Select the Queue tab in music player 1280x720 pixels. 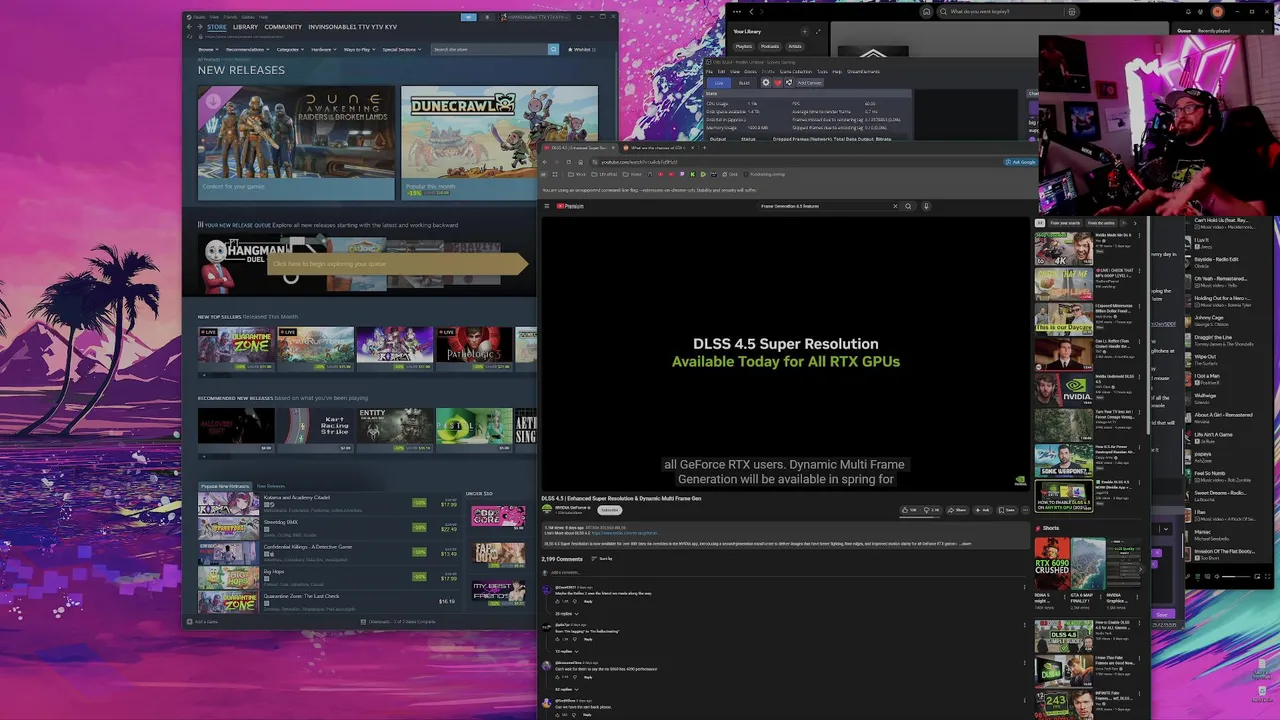point(1183,31)
